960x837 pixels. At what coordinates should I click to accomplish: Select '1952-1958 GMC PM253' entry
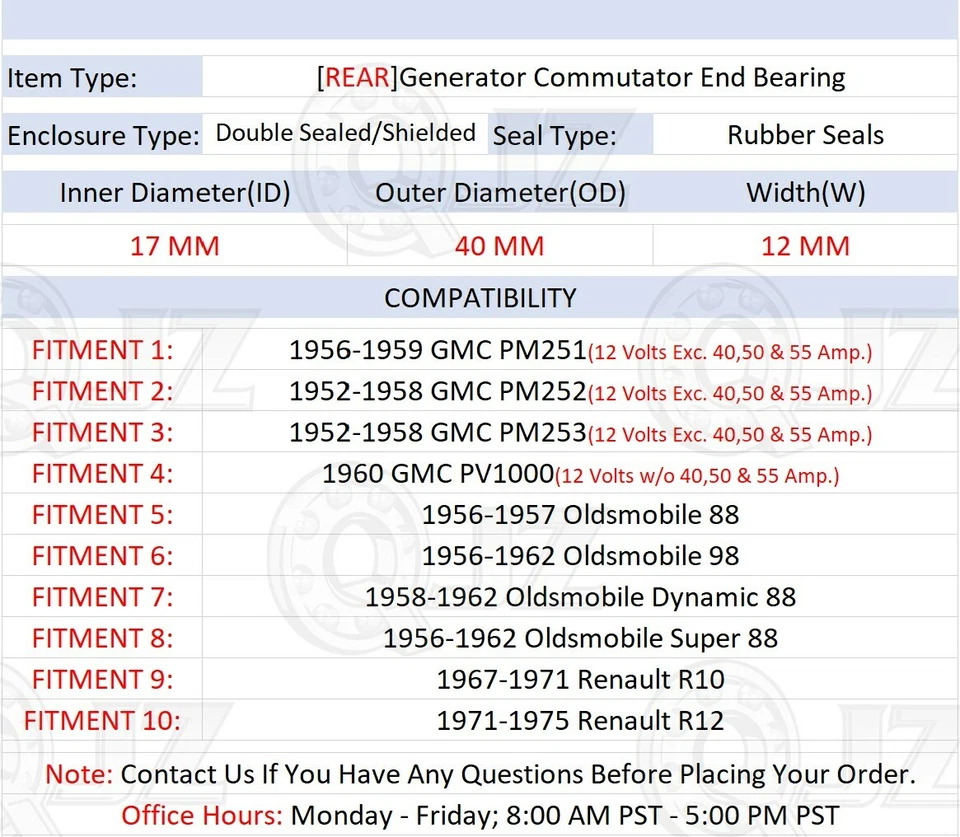click(438, 433)
